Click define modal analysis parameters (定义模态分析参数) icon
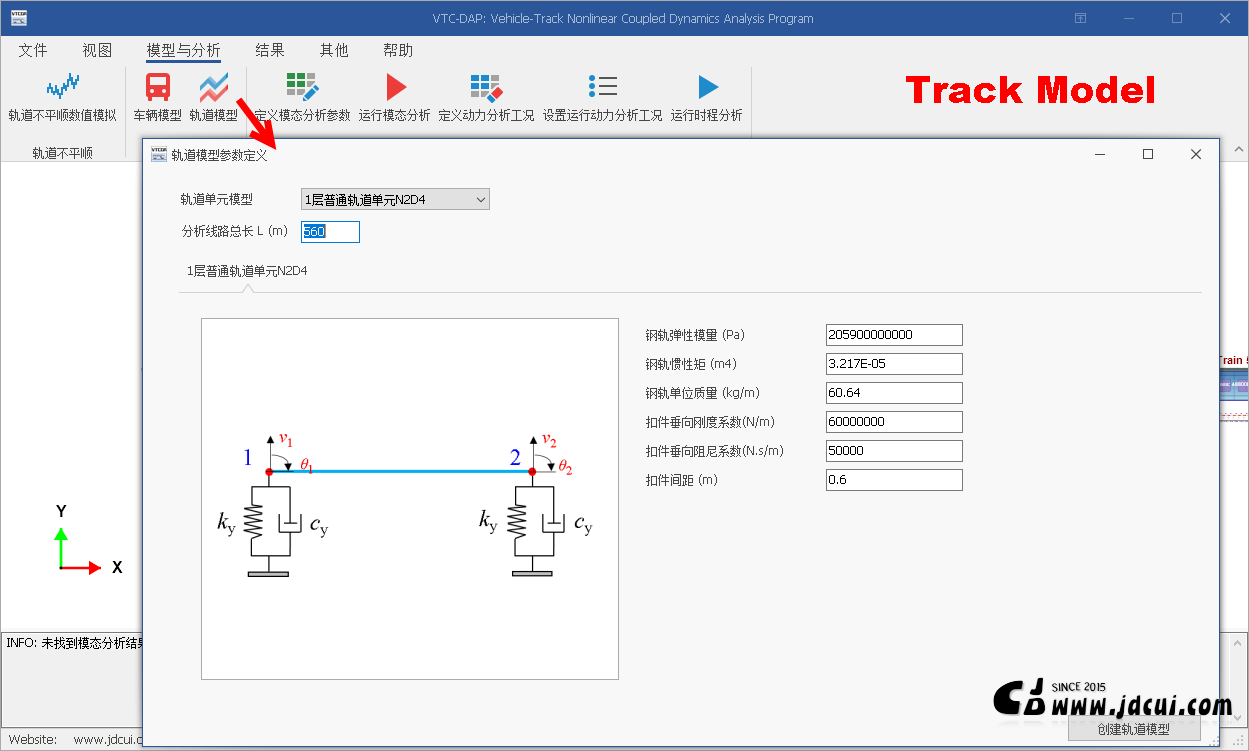 [x=302, y=88]
